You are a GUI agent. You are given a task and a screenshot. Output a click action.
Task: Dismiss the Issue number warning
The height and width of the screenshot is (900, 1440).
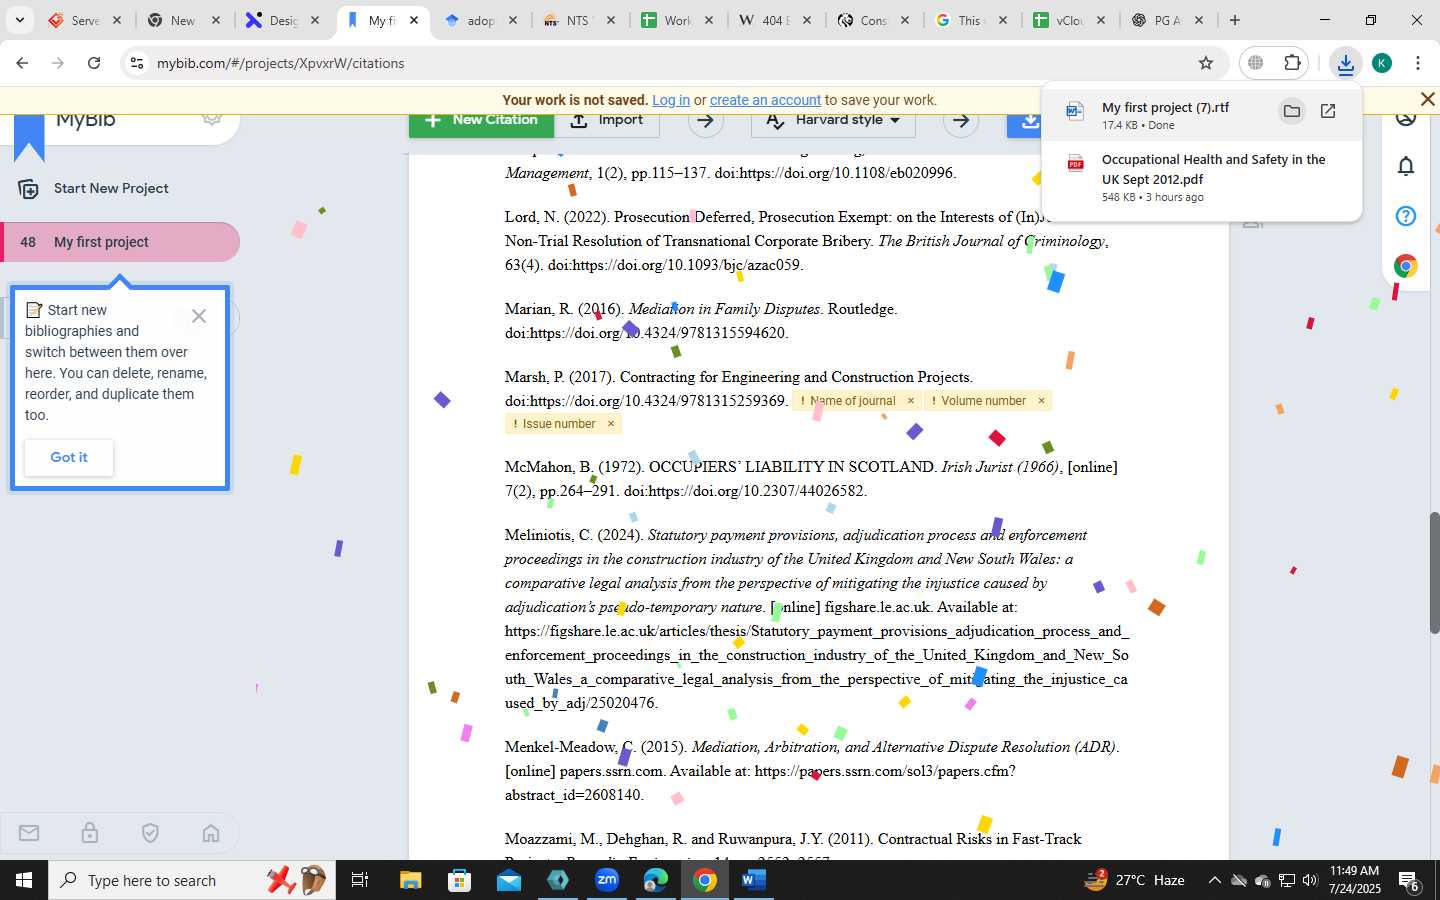[611, 424]
